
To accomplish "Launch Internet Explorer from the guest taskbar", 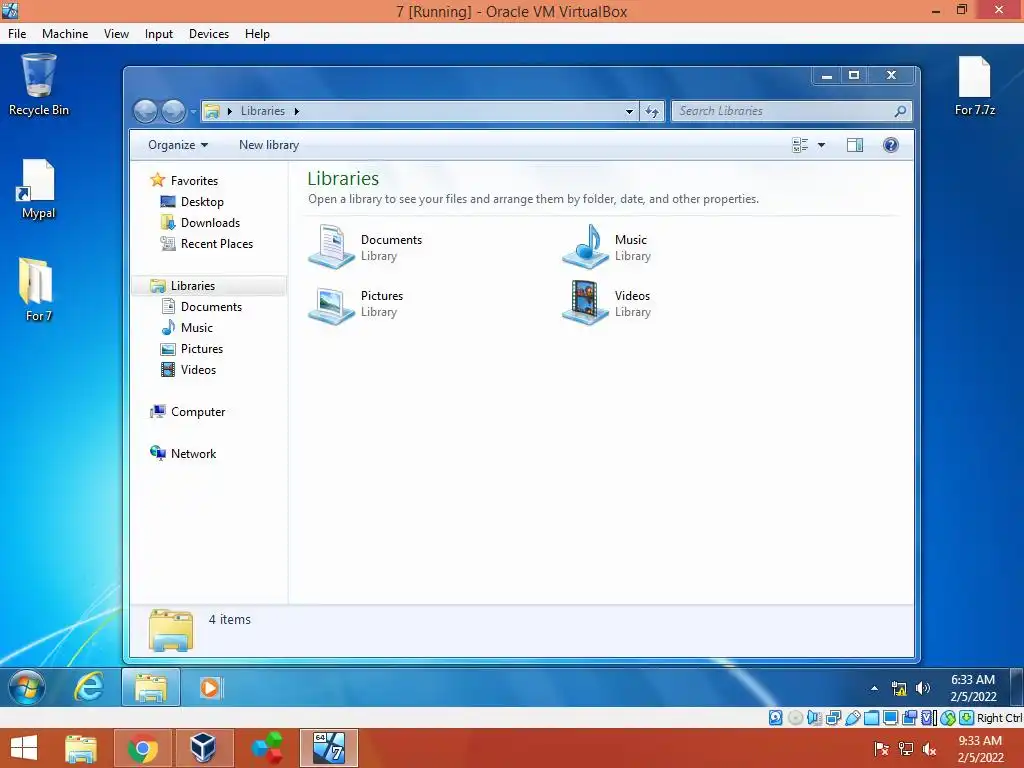I will (x=88, y=687).
